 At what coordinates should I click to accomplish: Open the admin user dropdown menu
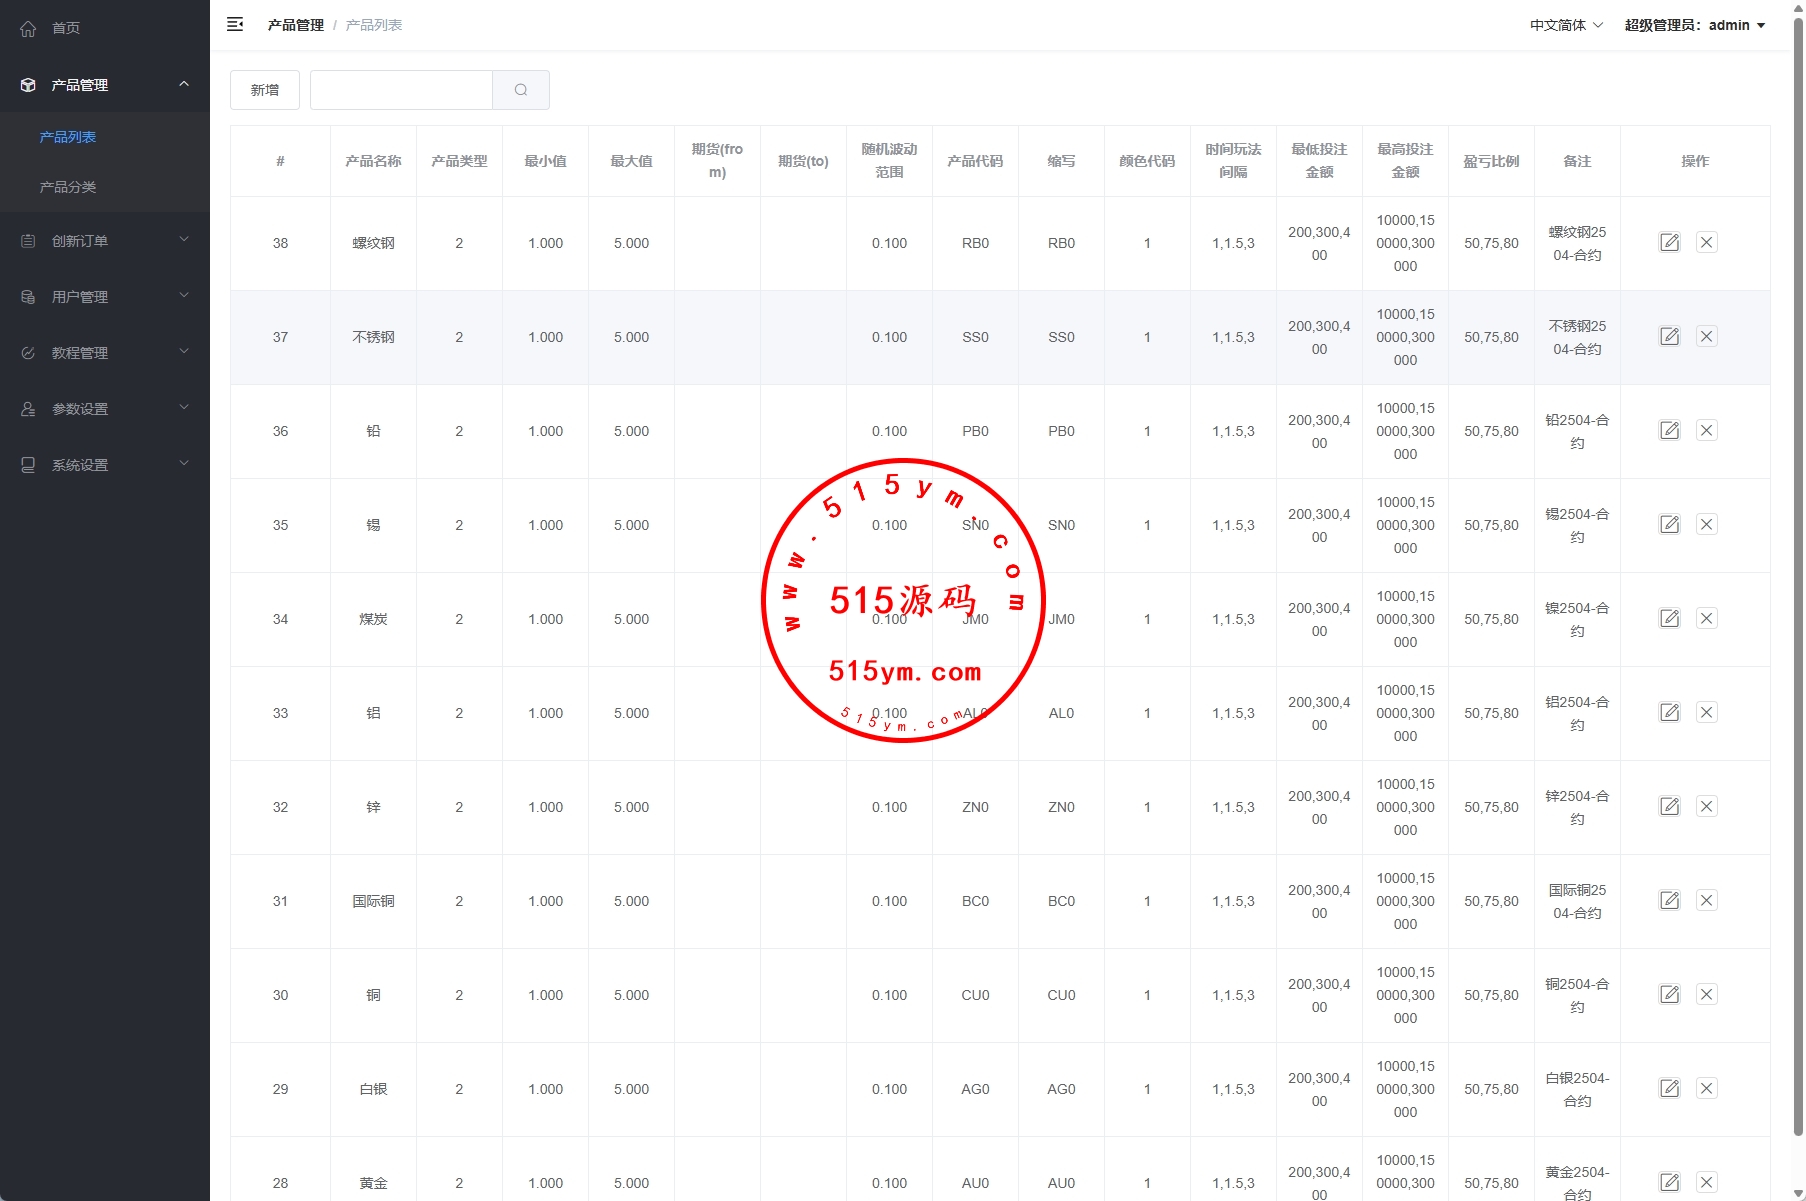[1694, 25]
